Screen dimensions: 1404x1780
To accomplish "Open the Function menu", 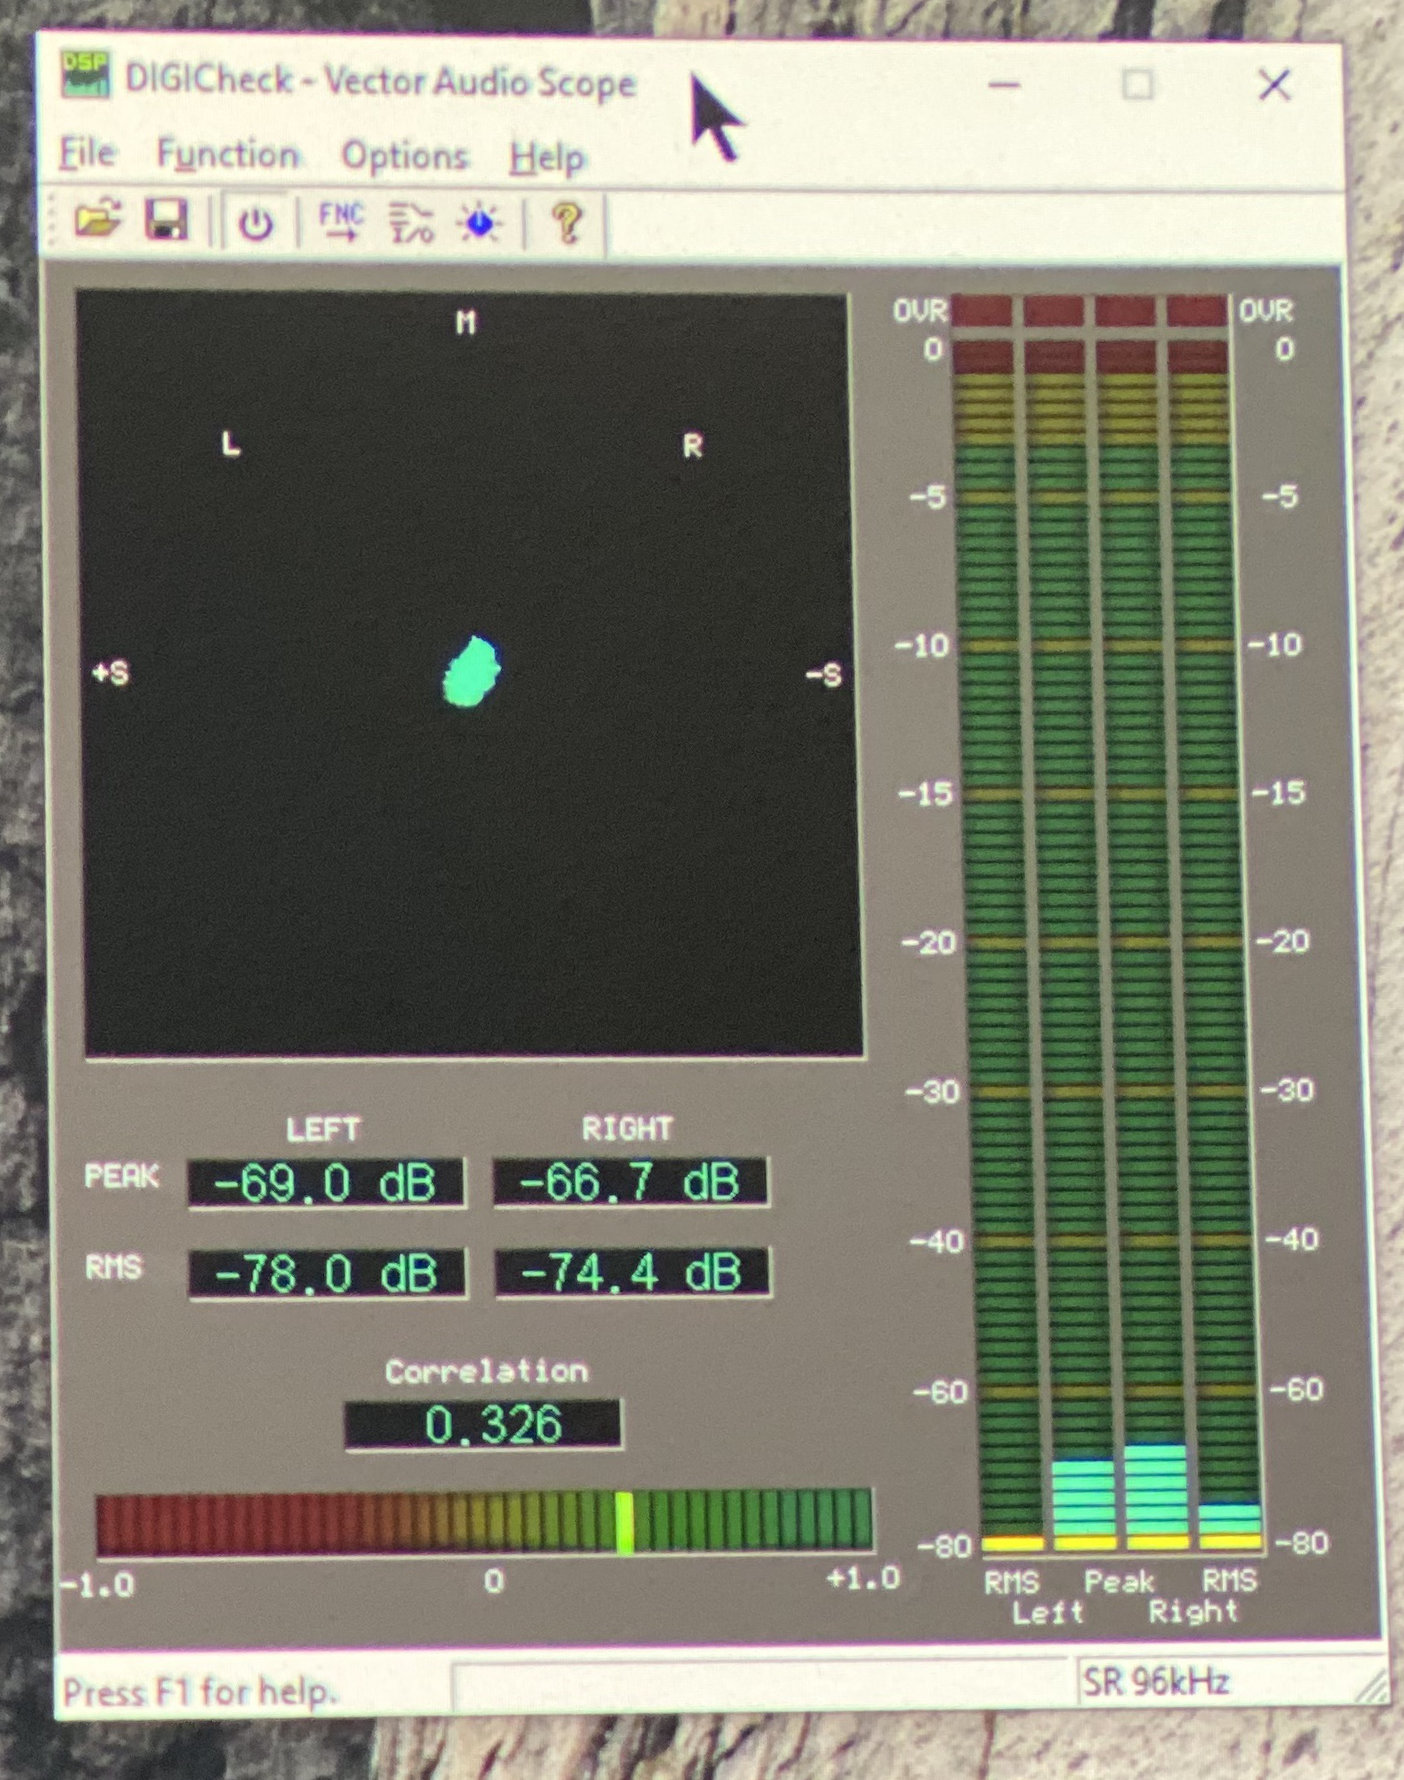I will pyautogui.click(x=228, y=155).
